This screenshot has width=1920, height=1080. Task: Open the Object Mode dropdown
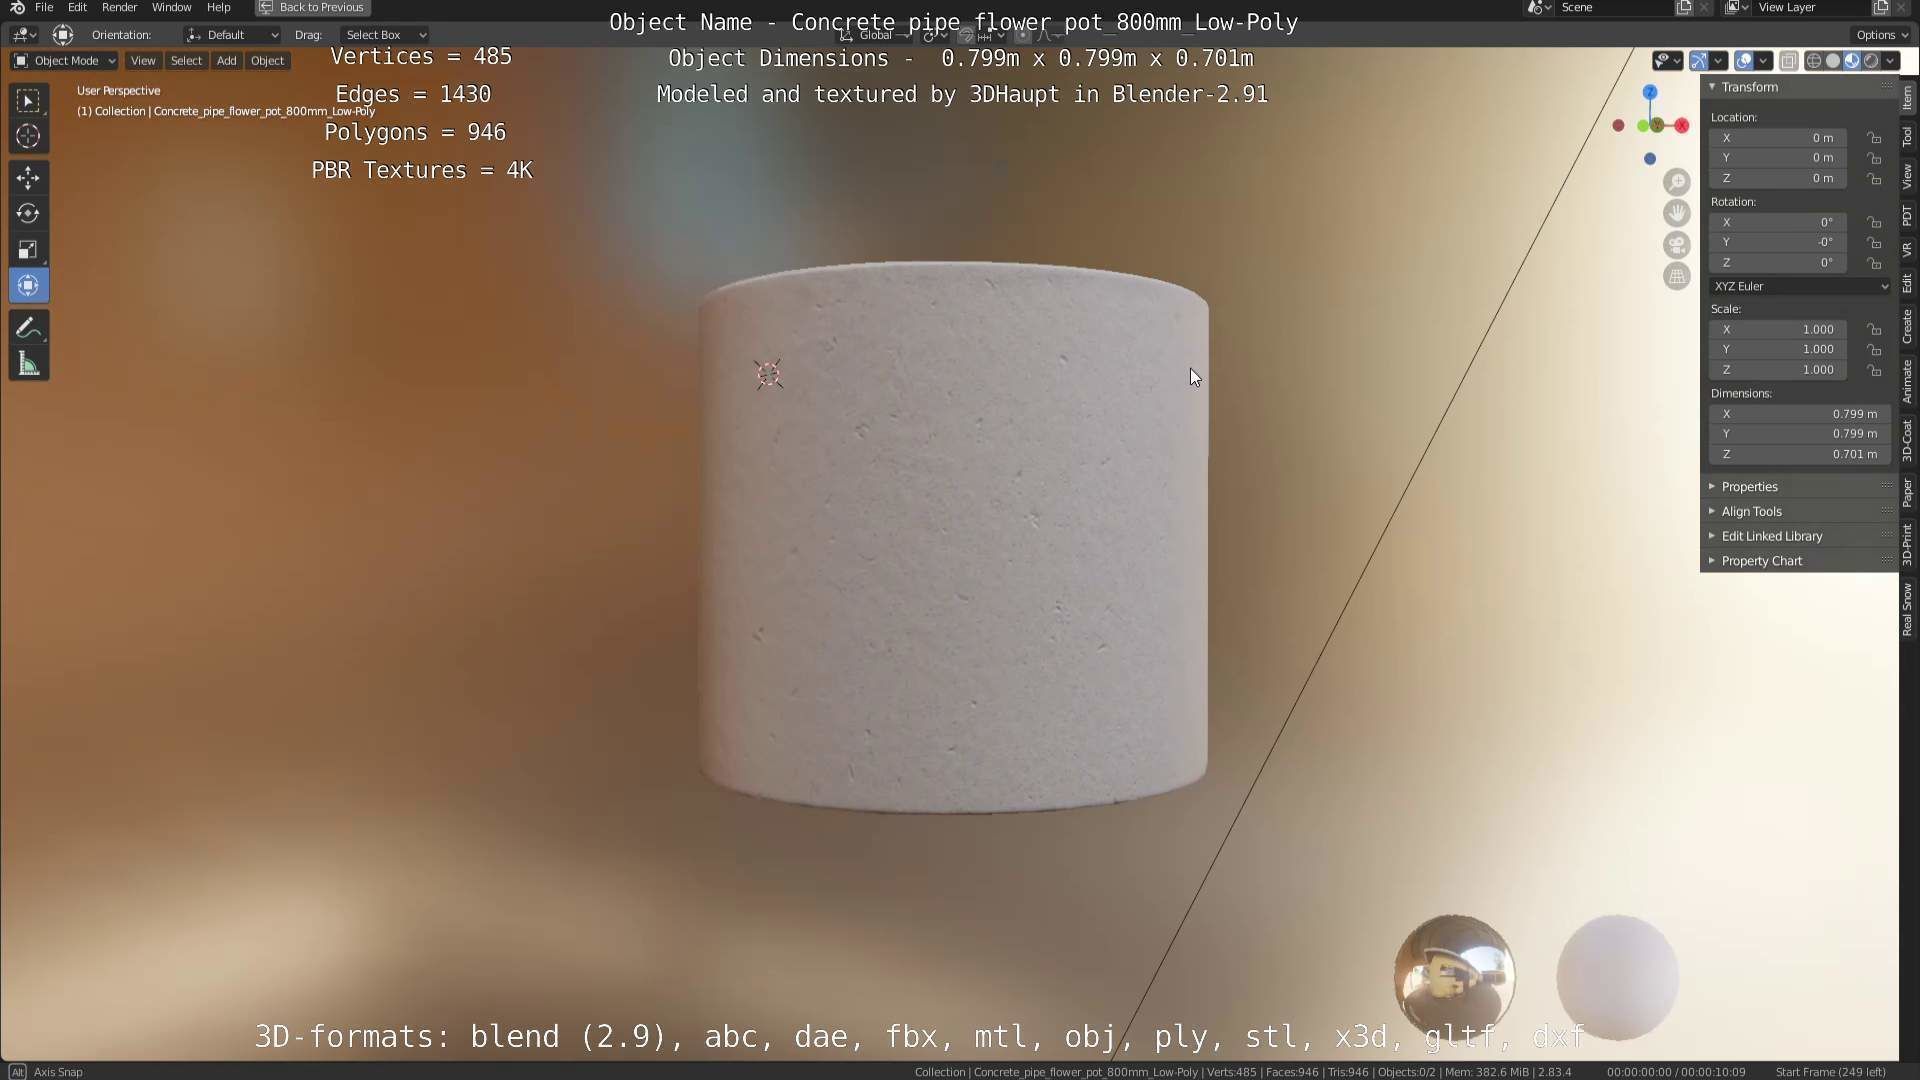coord(65,61)
